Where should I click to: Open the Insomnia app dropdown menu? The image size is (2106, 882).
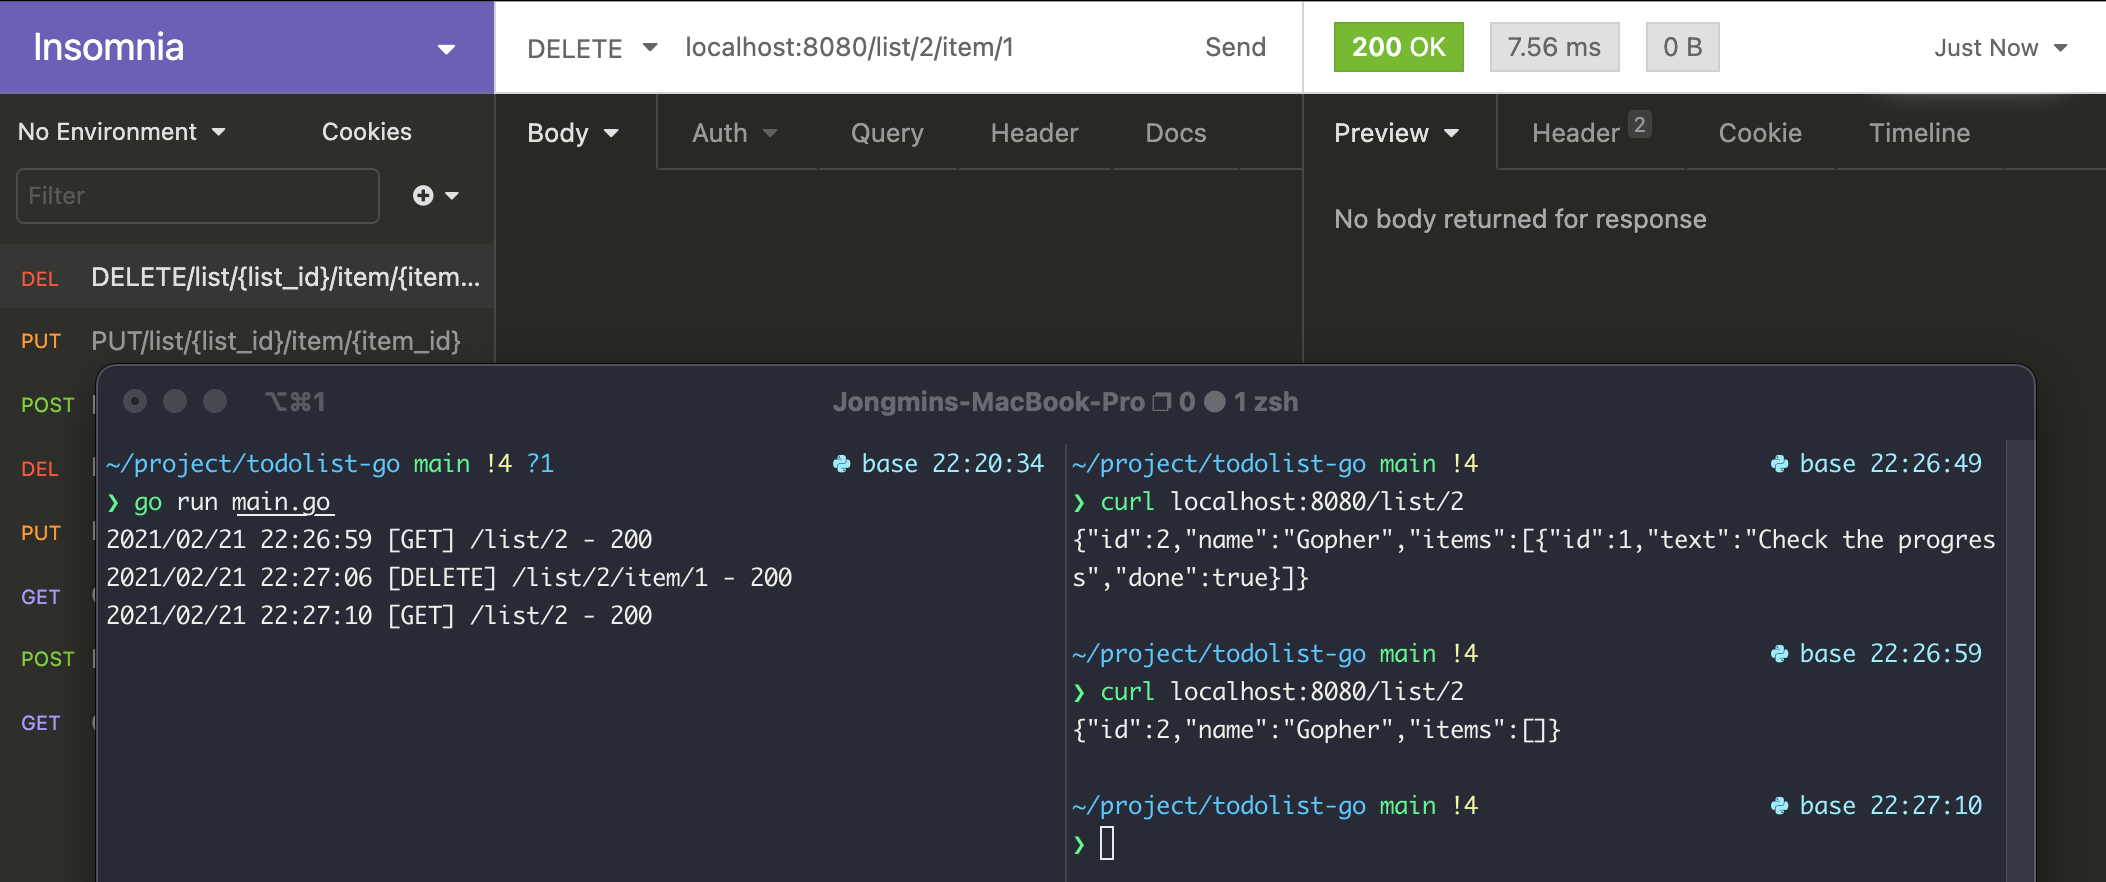(x=446, y=48)
